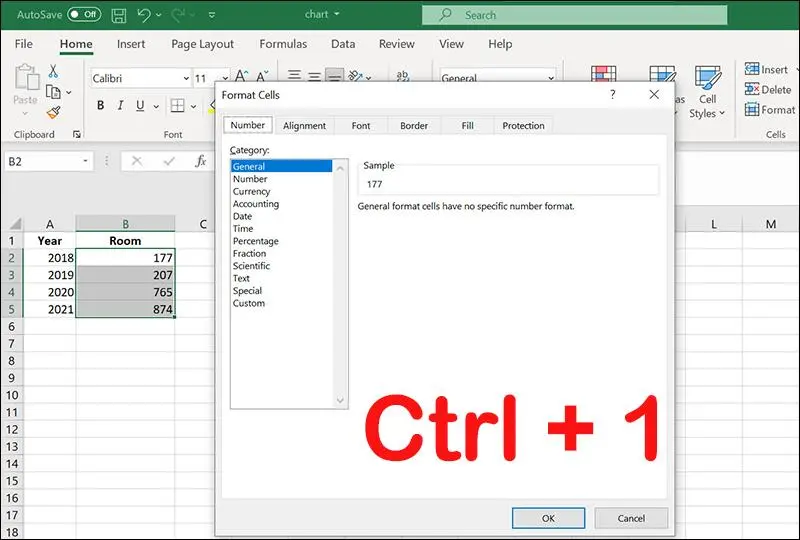The image size is (800, 540).
Task: Open Cell Styles gallery
Action: coord(707,92)
